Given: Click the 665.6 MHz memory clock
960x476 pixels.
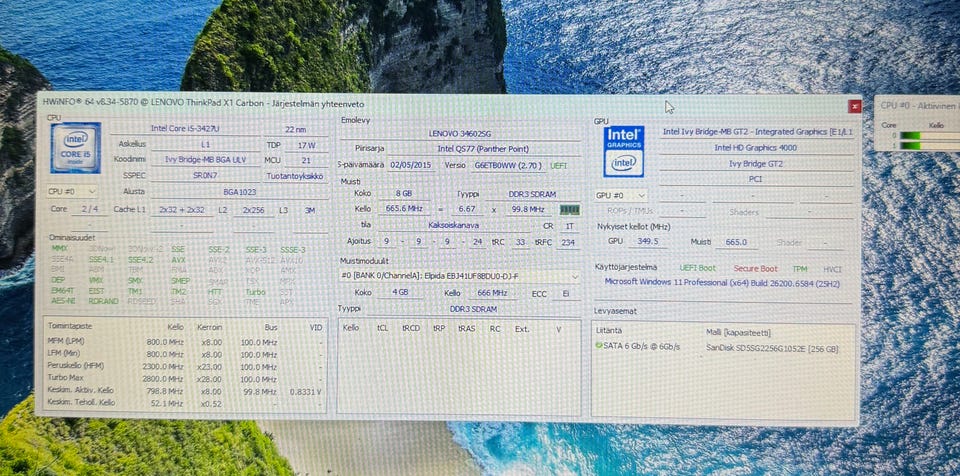Looking at the screenshot, I should [404, 210].
